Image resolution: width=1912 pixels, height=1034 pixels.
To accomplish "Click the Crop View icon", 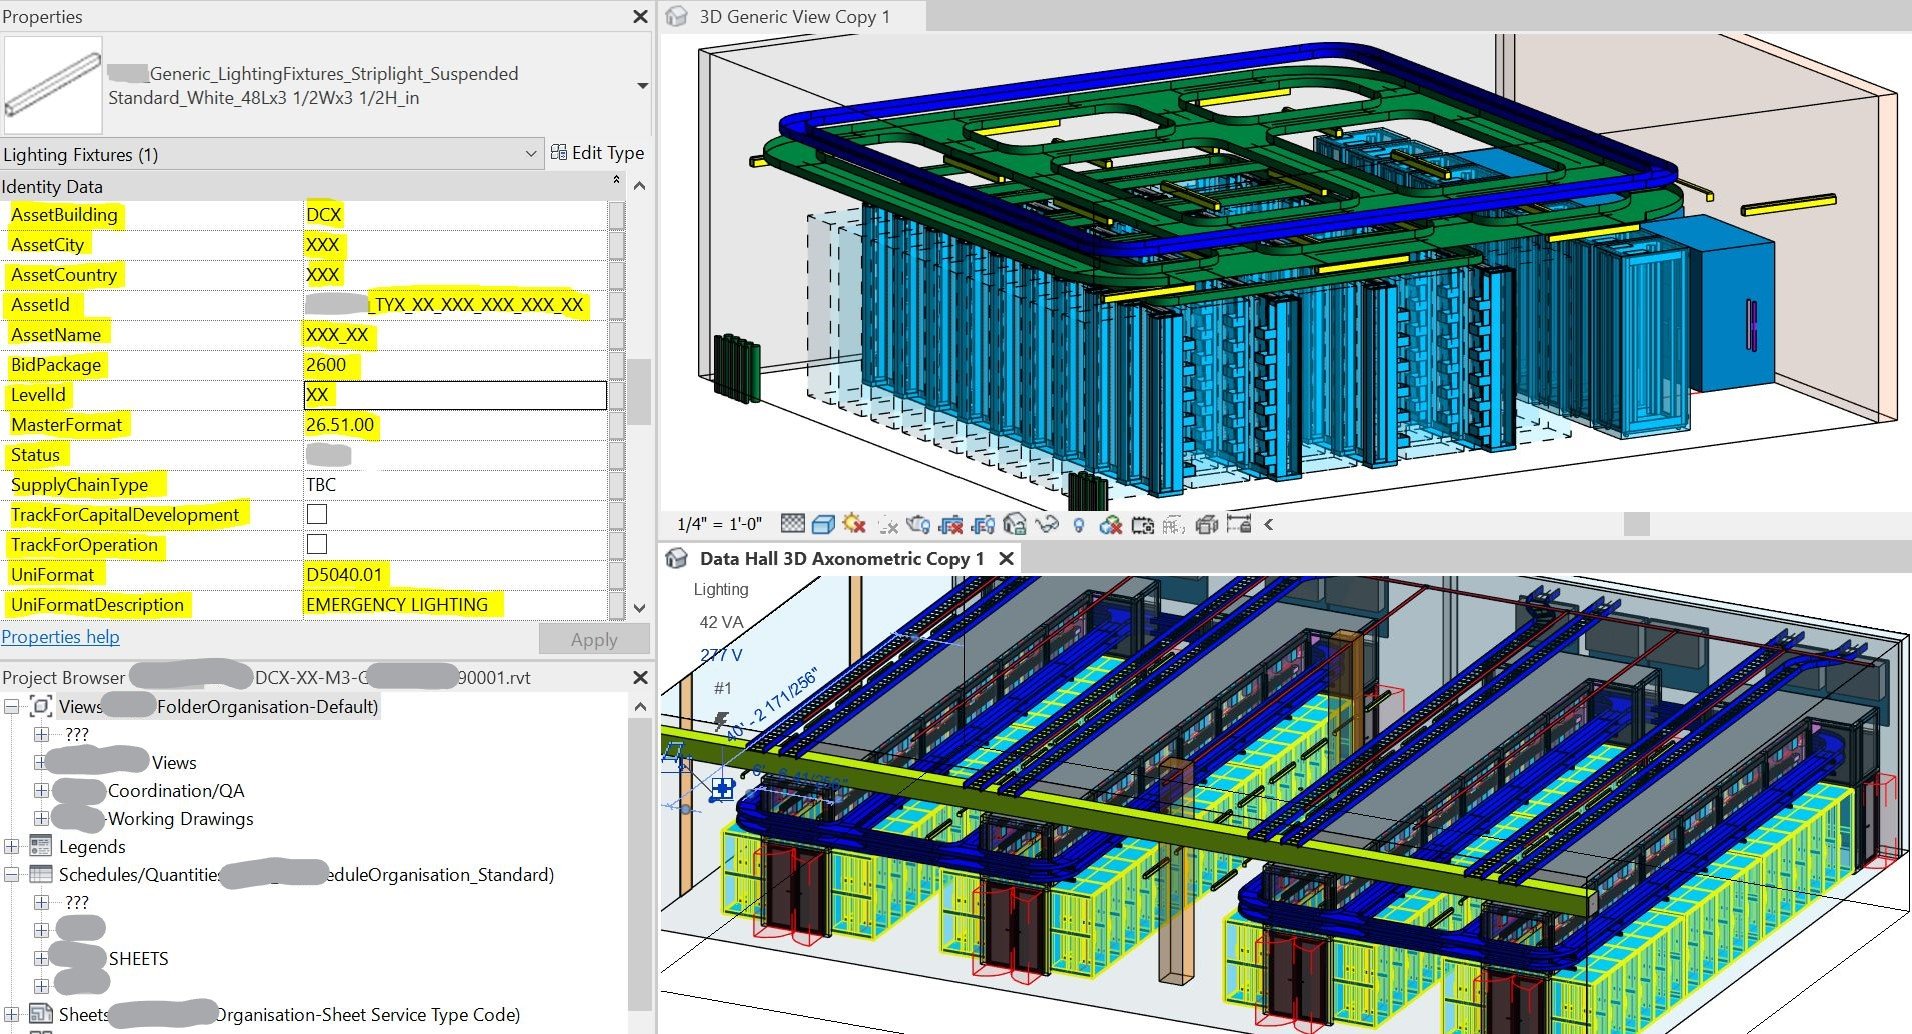I will (951, 523).
